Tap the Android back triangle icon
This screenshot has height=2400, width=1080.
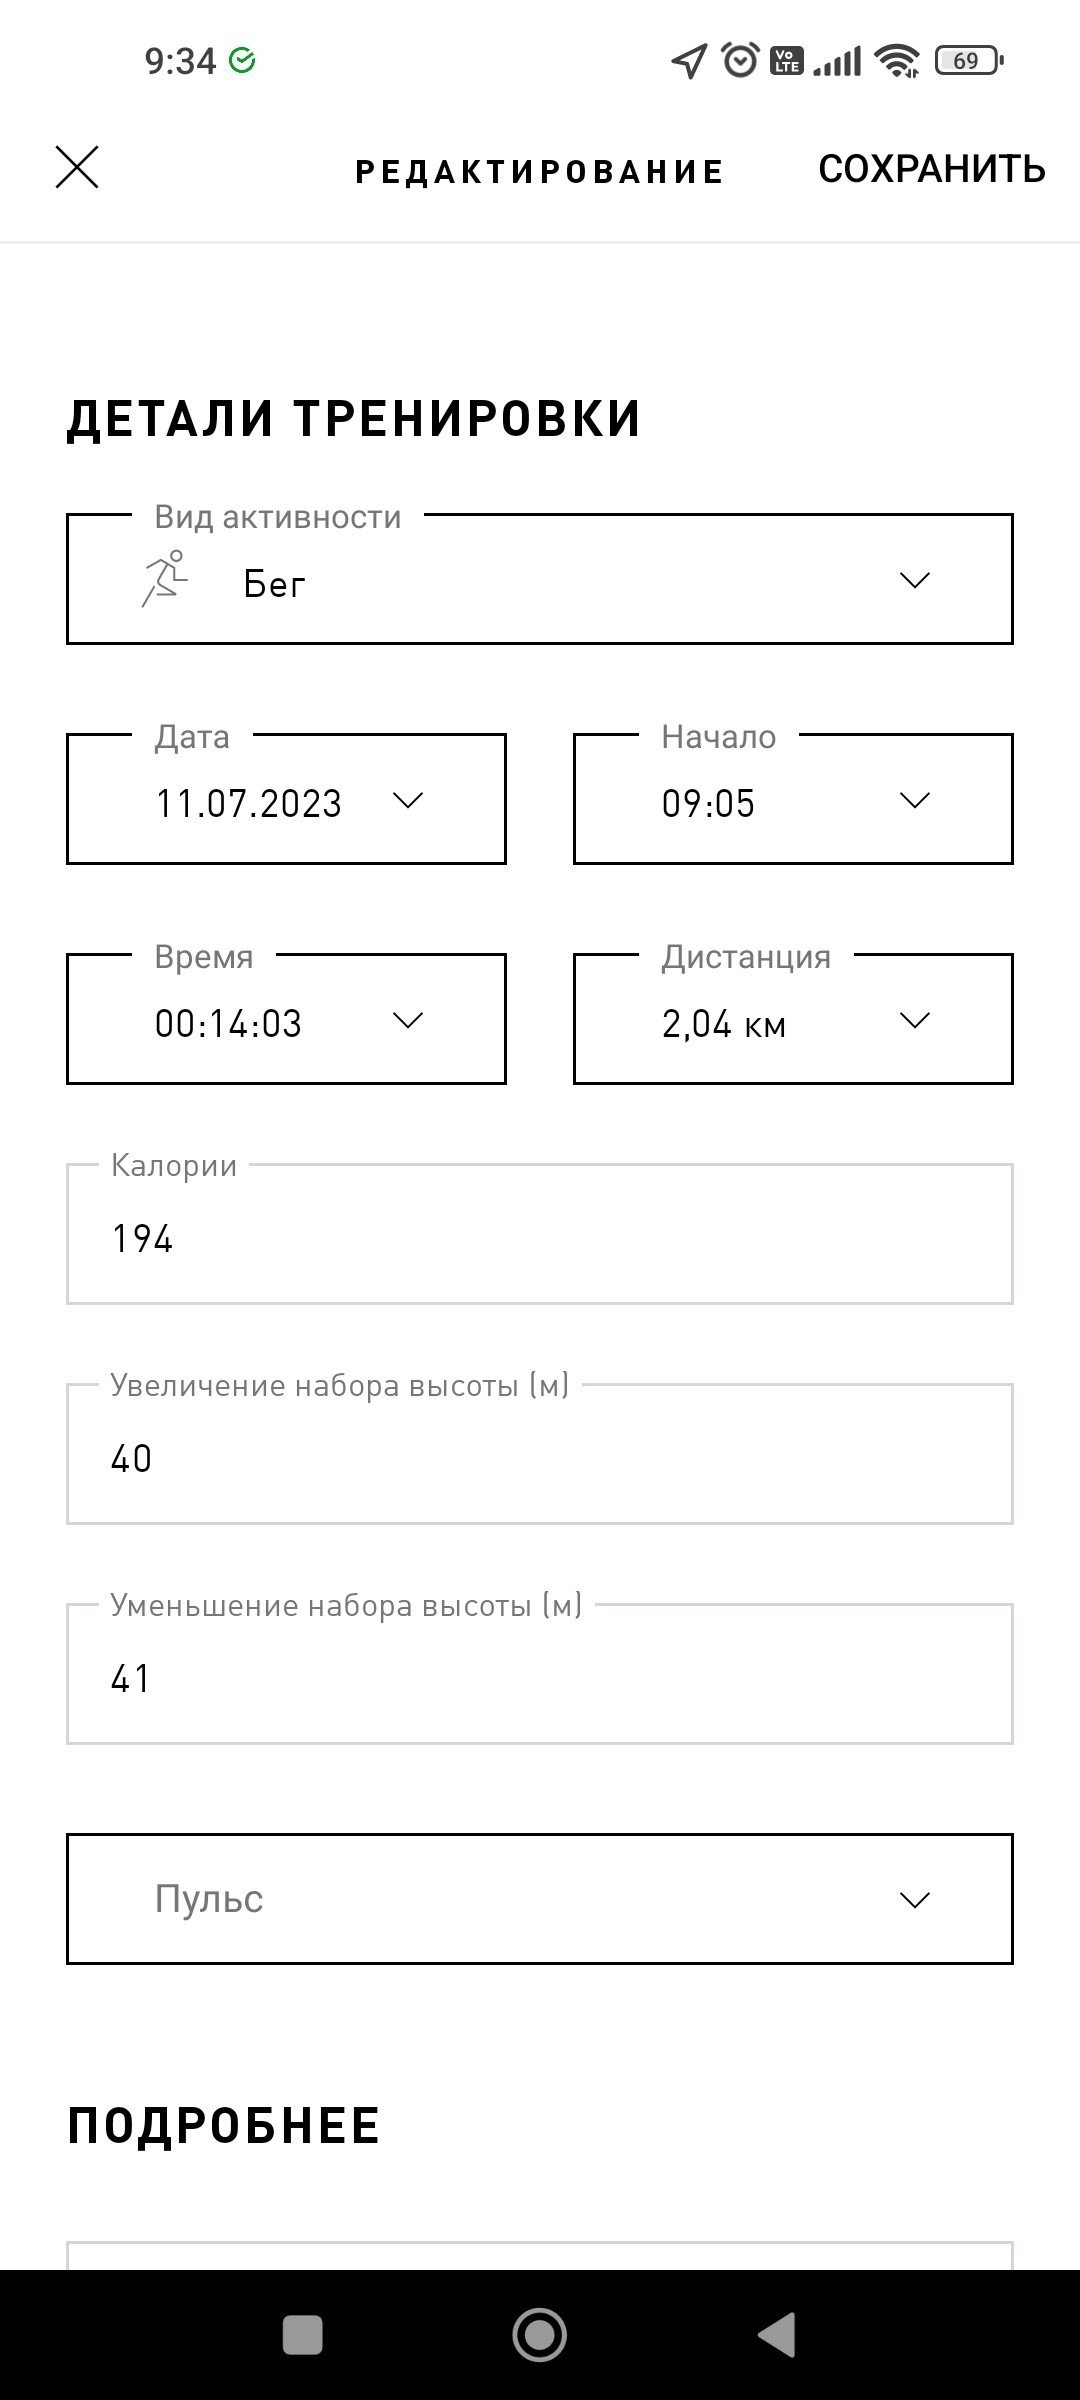pos(777,2335)
